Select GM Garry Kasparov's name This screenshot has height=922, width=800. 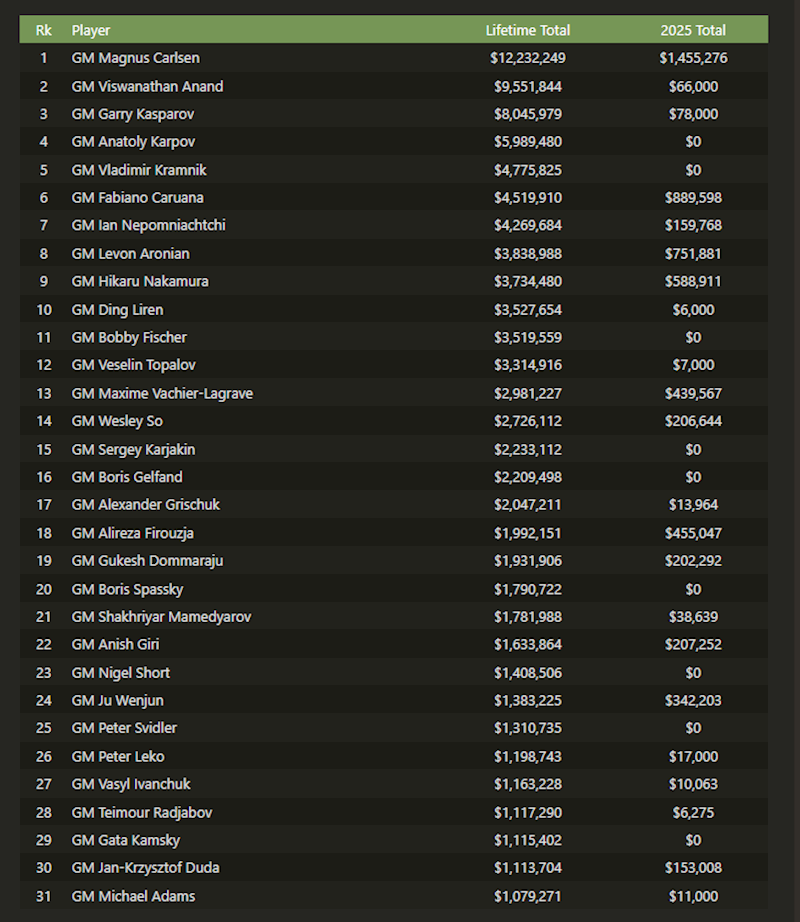tap(137, 114)
